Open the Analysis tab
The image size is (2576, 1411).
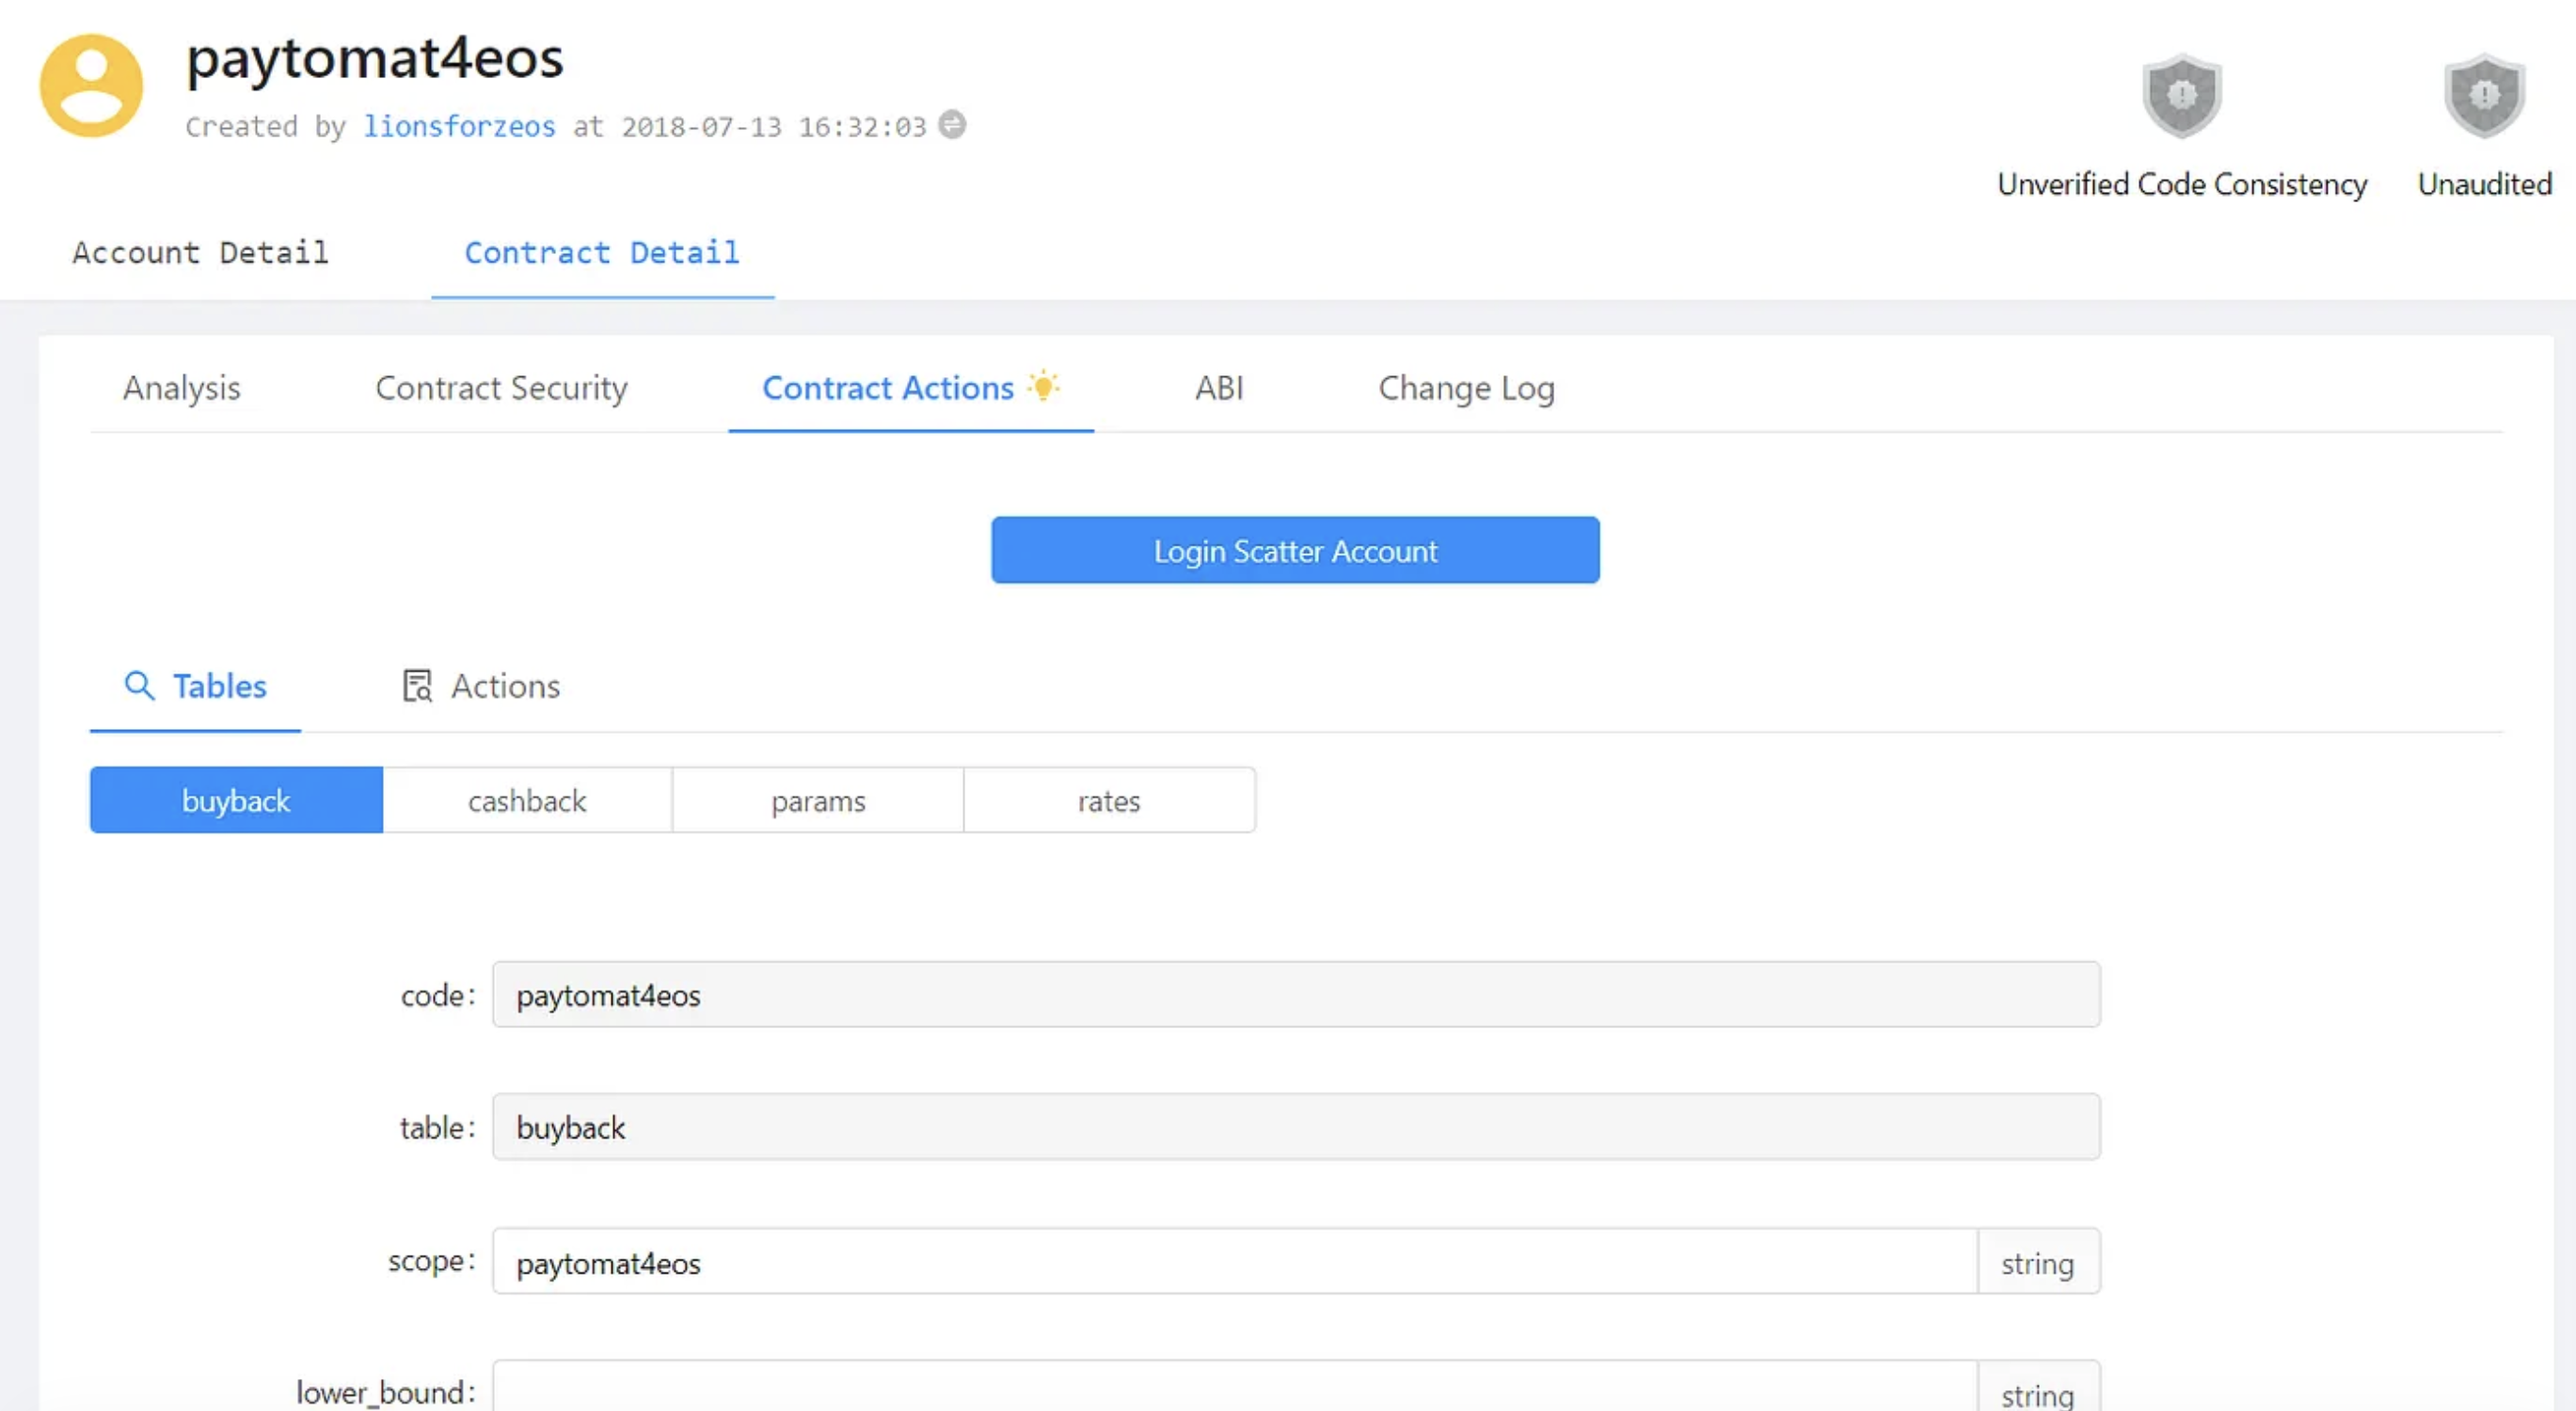182,388
